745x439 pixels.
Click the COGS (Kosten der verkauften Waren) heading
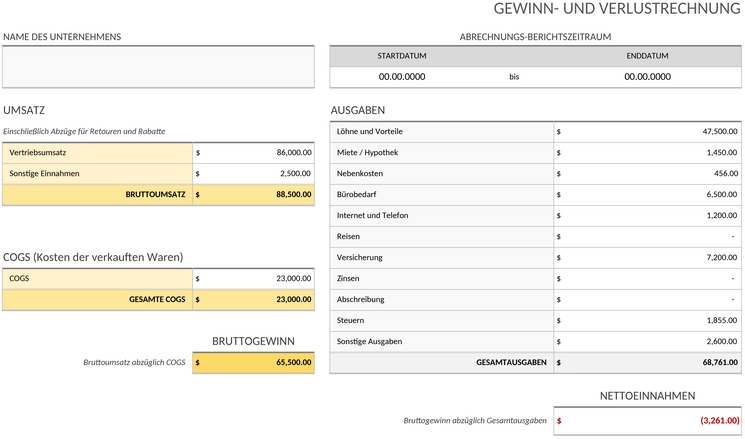[x=93, y=258]
